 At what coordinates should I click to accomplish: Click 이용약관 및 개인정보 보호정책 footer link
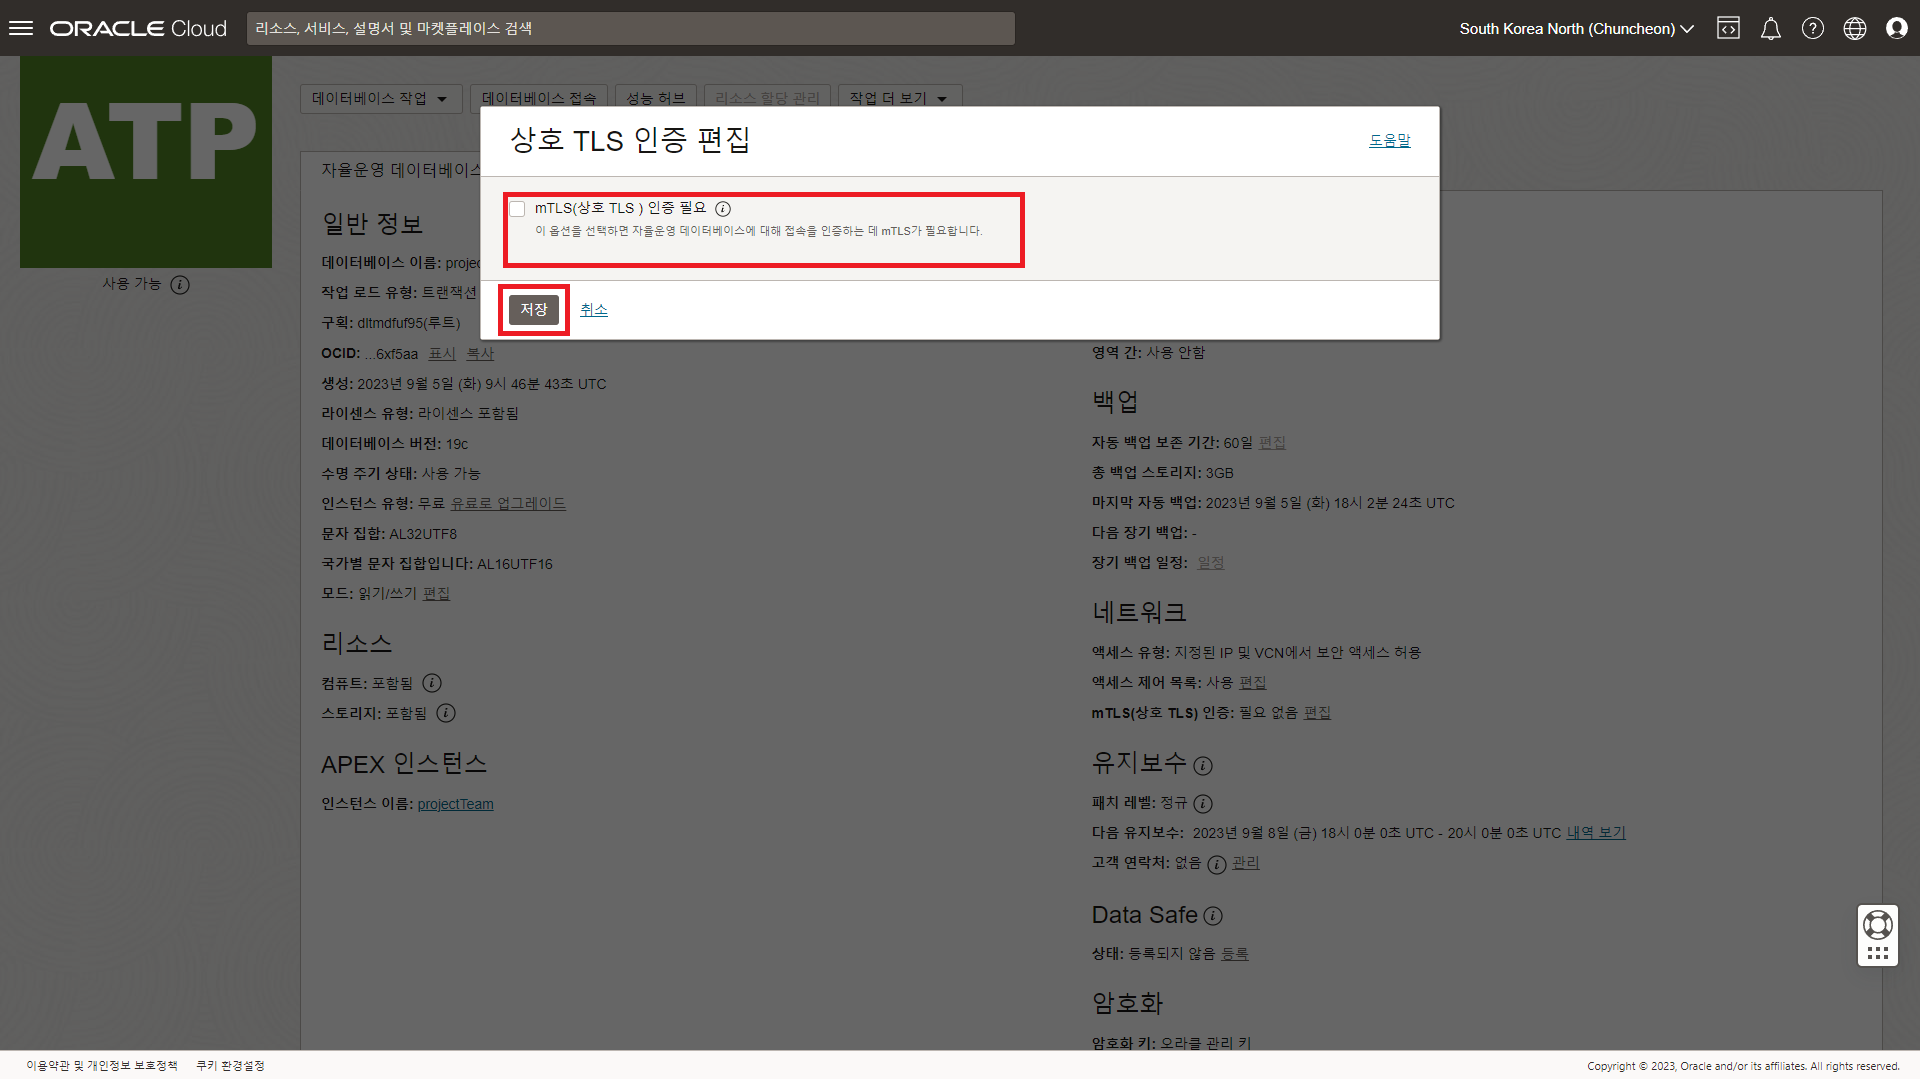click(x=102, y=1066)
